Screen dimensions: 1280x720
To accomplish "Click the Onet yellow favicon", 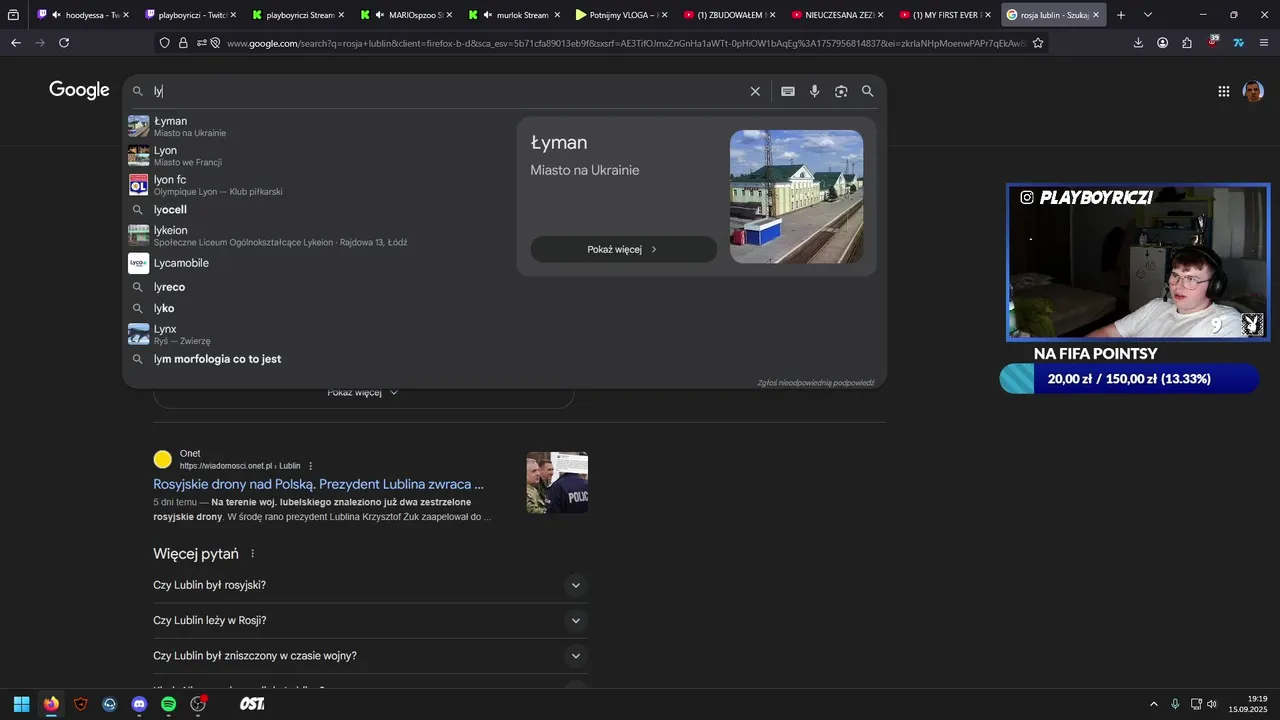I will coord(162,459).
